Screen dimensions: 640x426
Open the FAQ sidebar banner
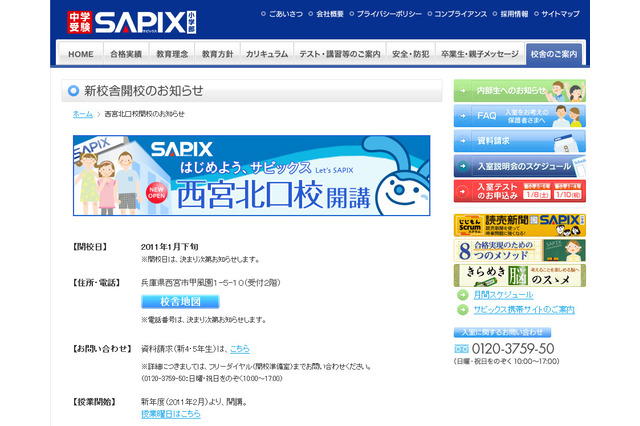[520, 116]
